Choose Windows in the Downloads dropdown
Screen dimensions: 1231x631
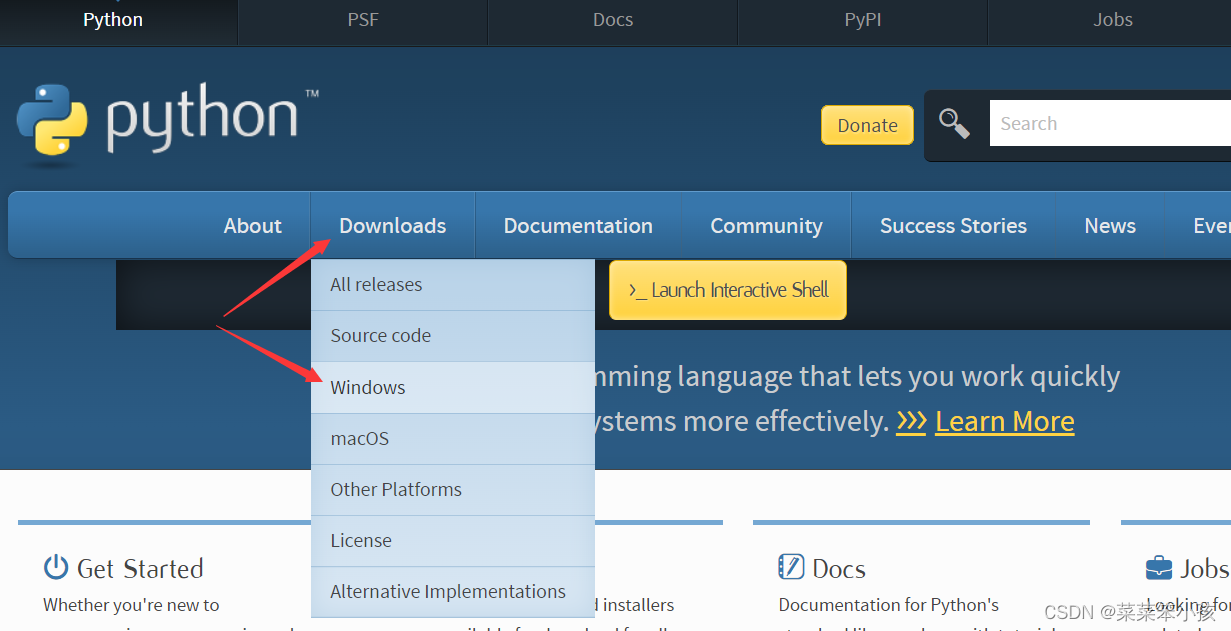coord(453,387)
